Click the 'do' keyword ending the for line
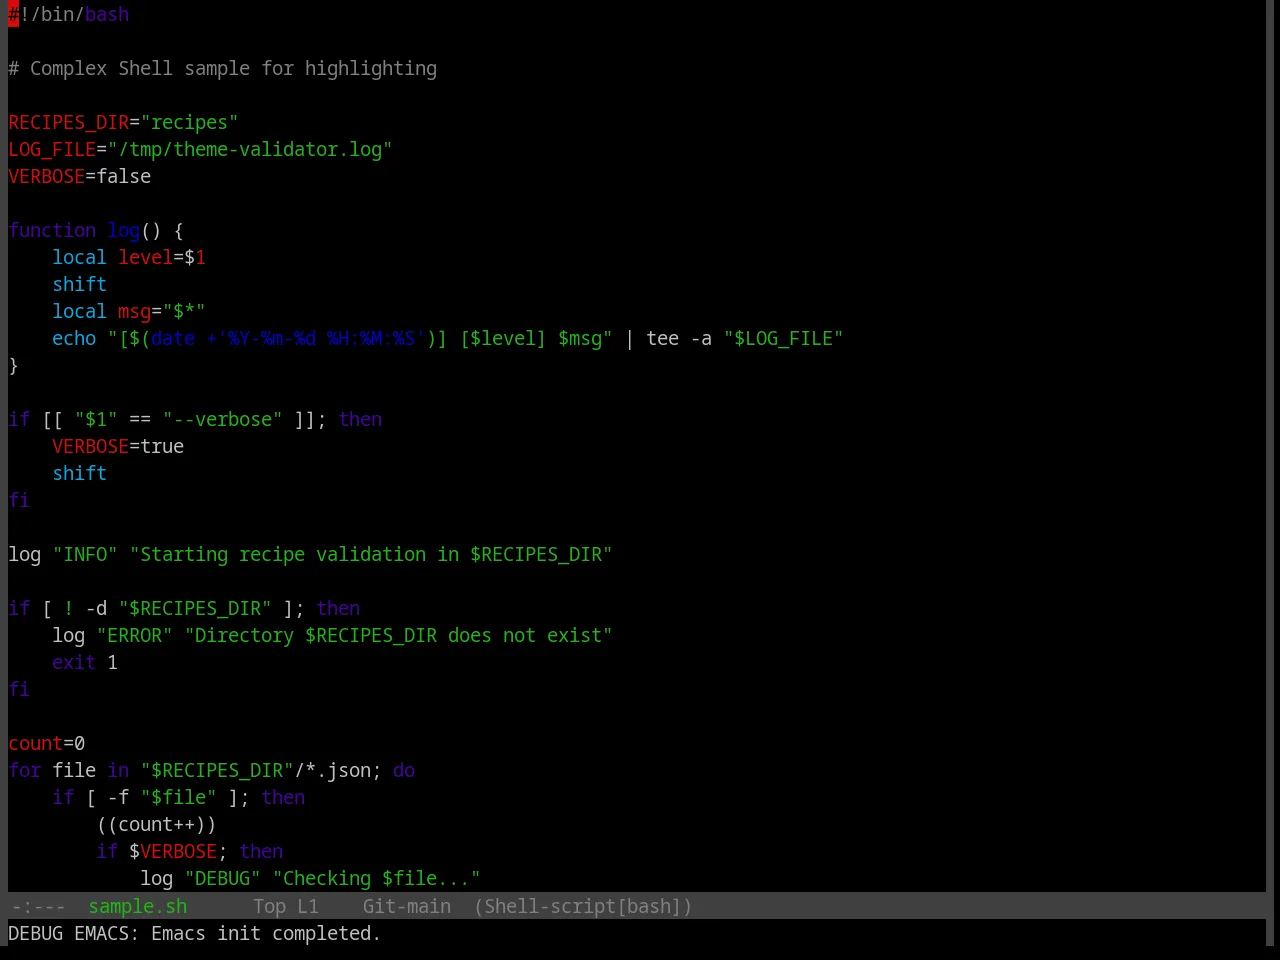The width and height of the screenshot is (1280, 960). tap(404, 770)
